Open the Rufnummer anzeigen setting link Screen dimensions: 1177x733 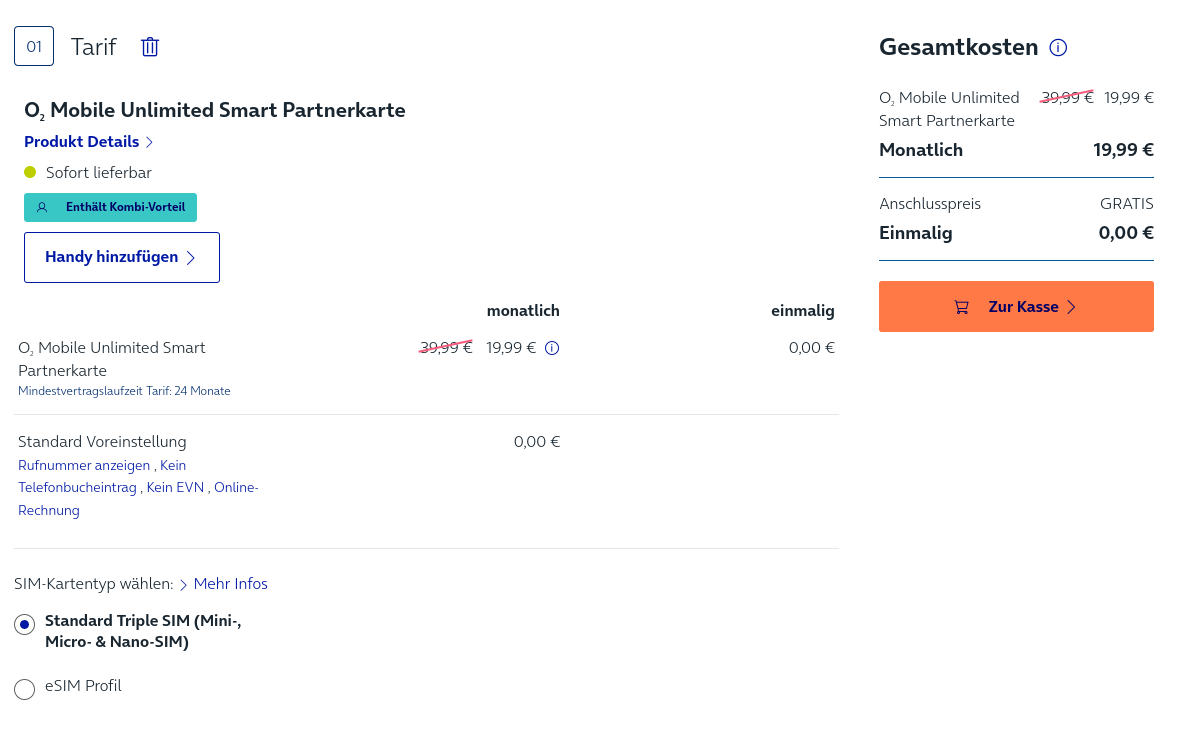[84, 465]
